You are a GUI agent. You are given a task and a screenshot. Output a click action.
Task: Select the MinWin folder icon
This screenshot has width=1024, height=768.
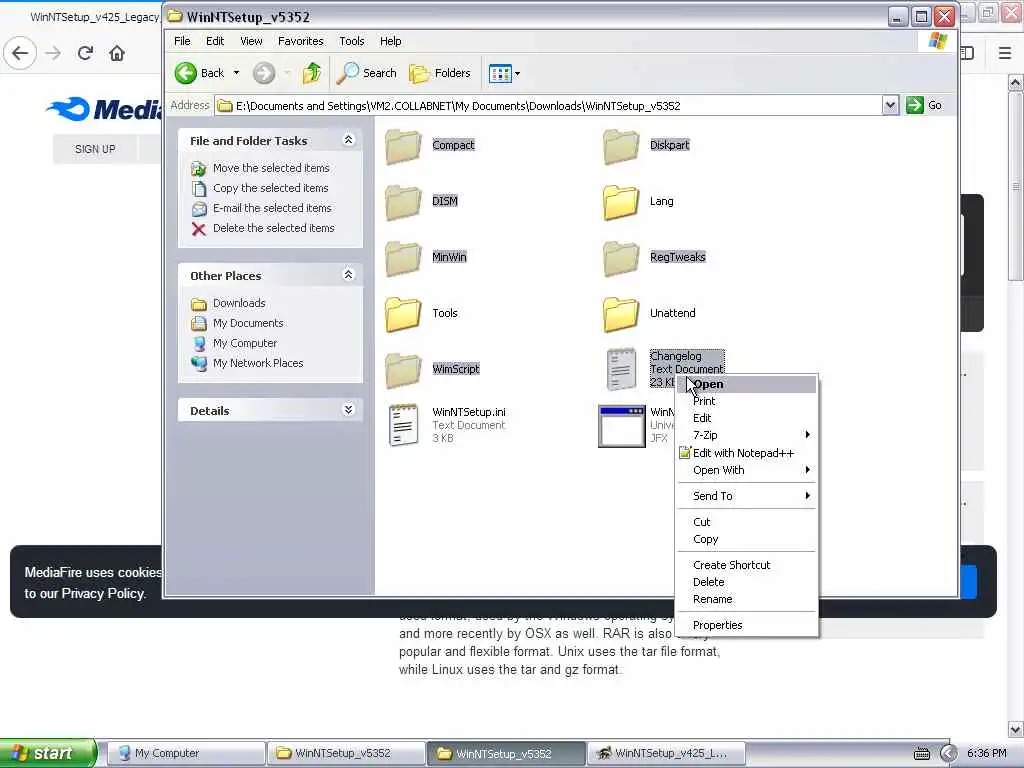(x=403, y=258)
